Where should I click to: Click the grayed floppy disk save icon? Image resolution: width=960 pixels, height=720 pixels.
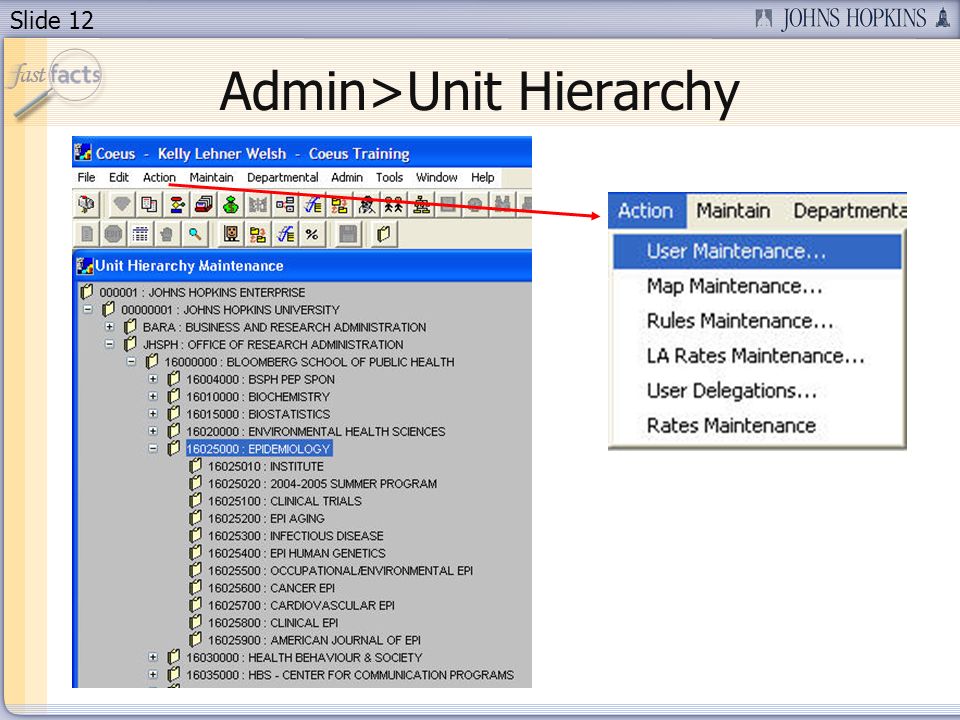(348, 233)
